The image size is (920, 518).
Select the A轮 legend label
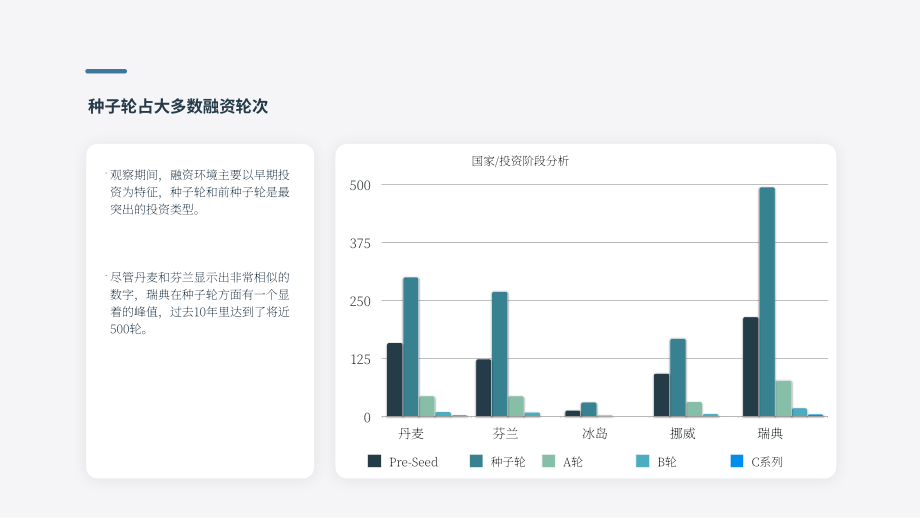coord(573,462)
